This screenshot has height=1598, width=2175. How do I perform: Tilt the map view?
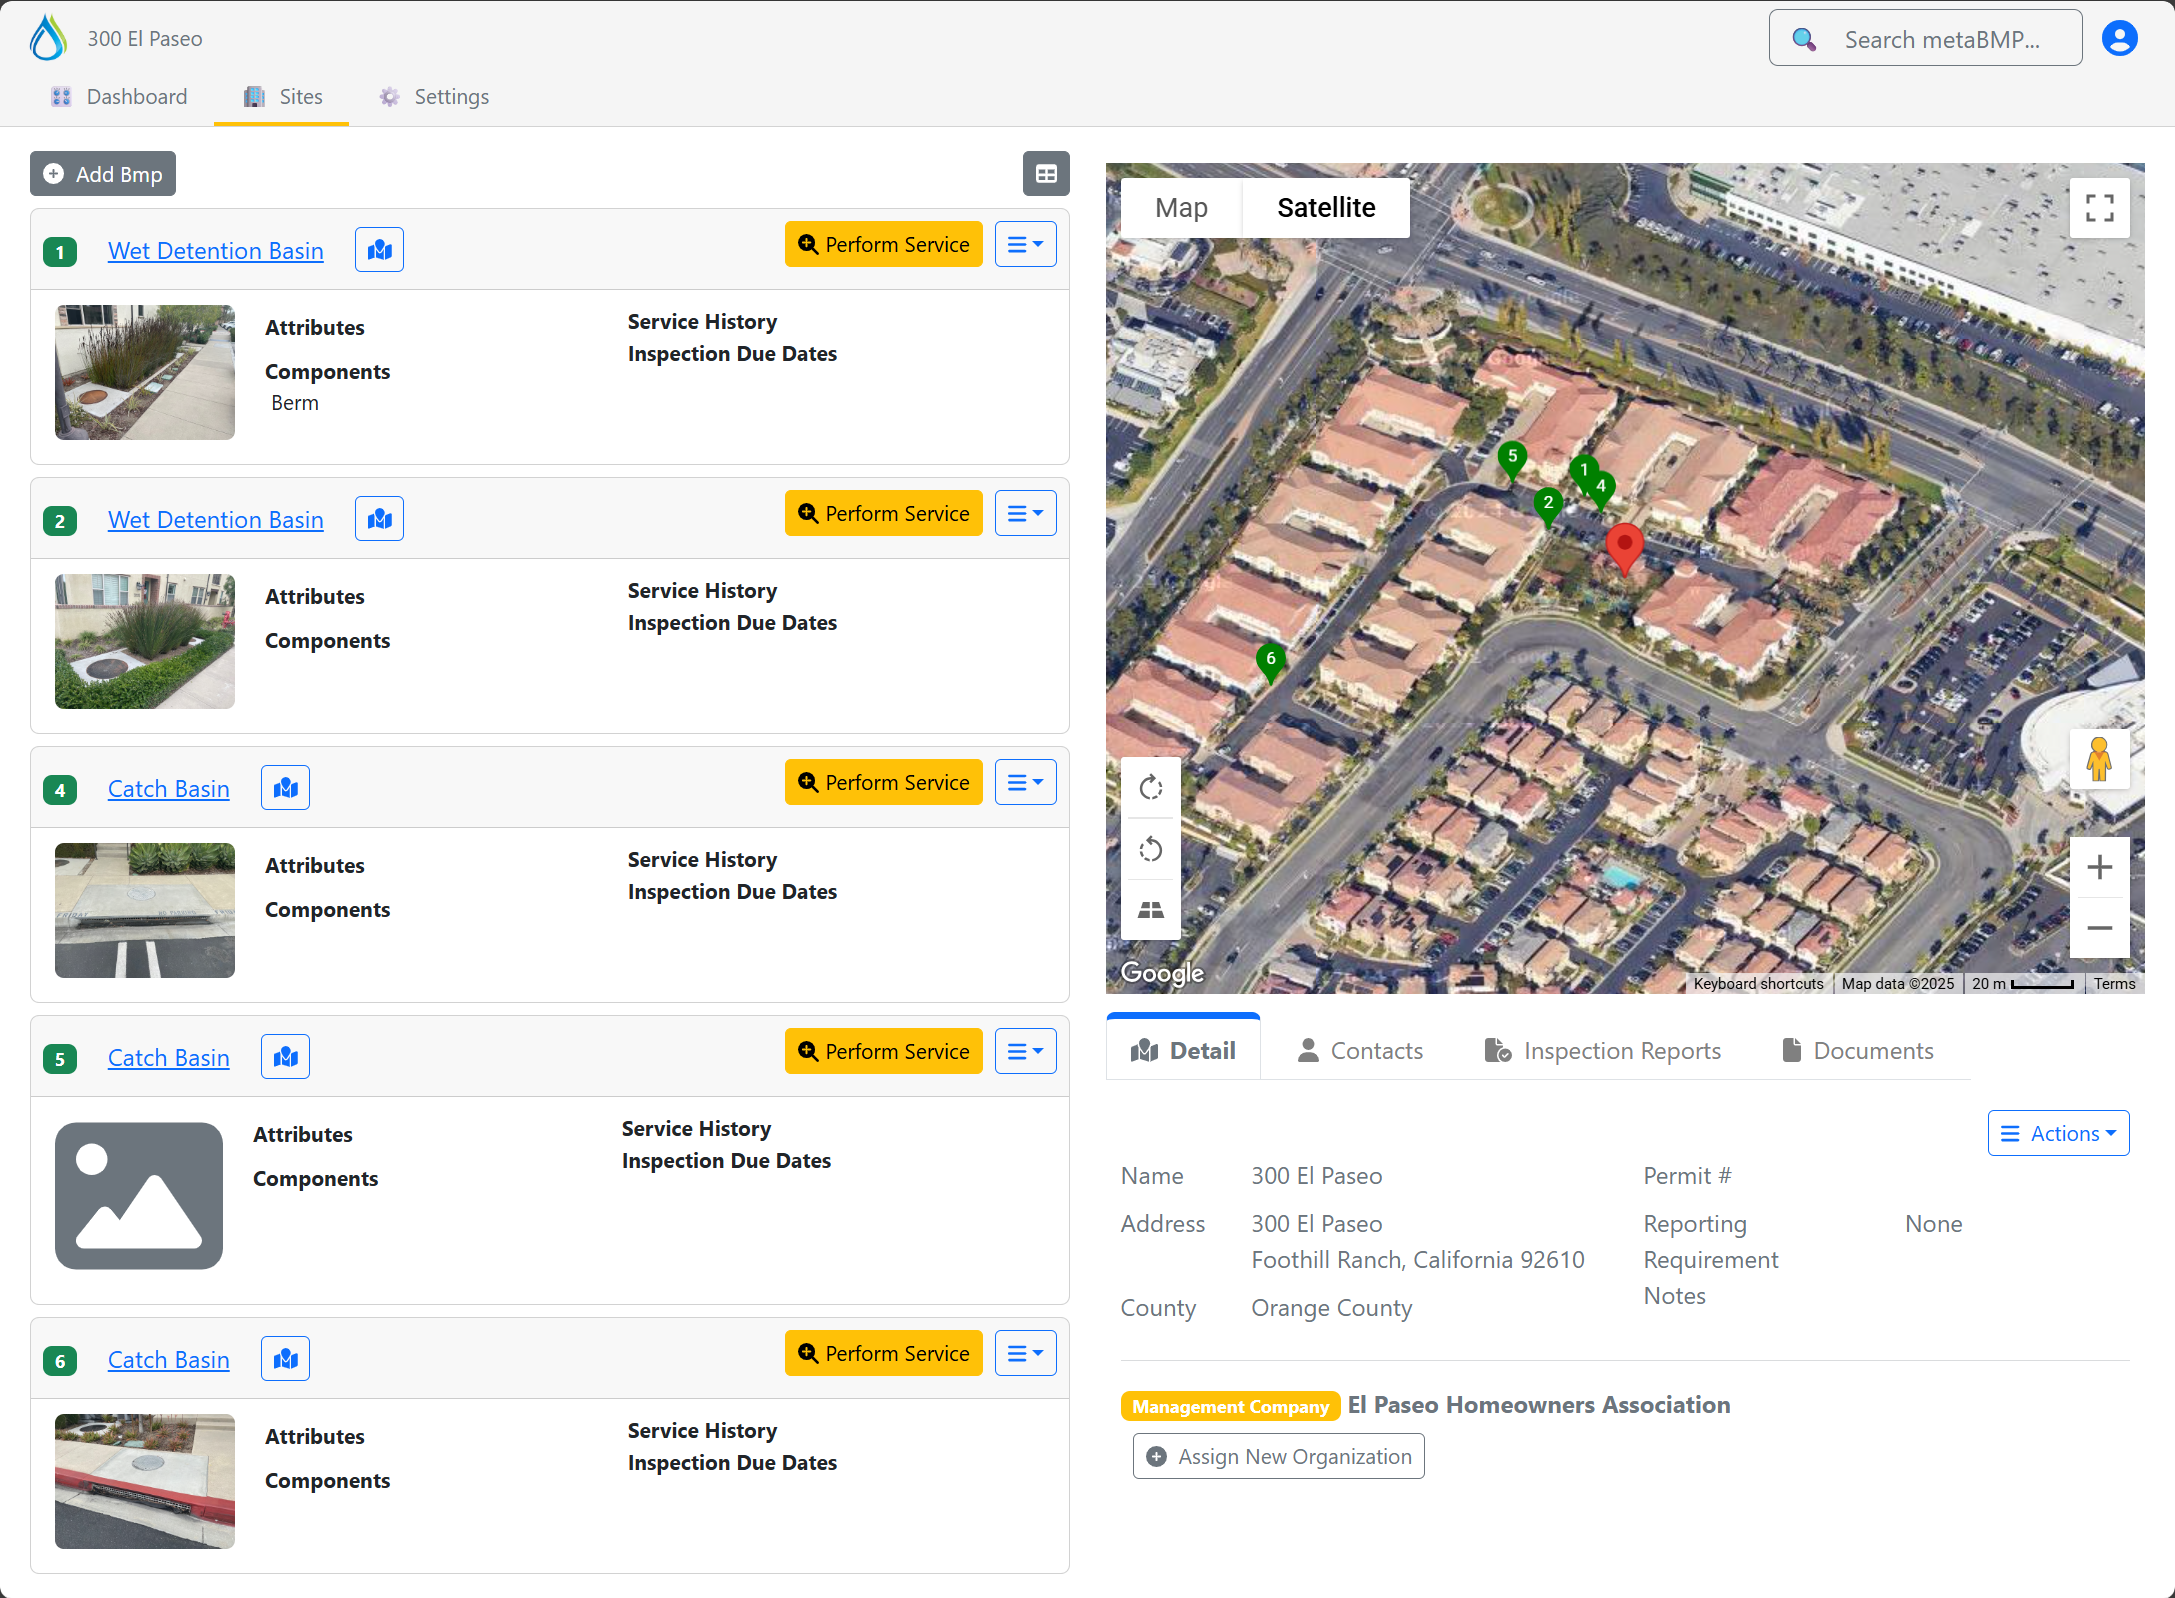(x=1151, y=909)
